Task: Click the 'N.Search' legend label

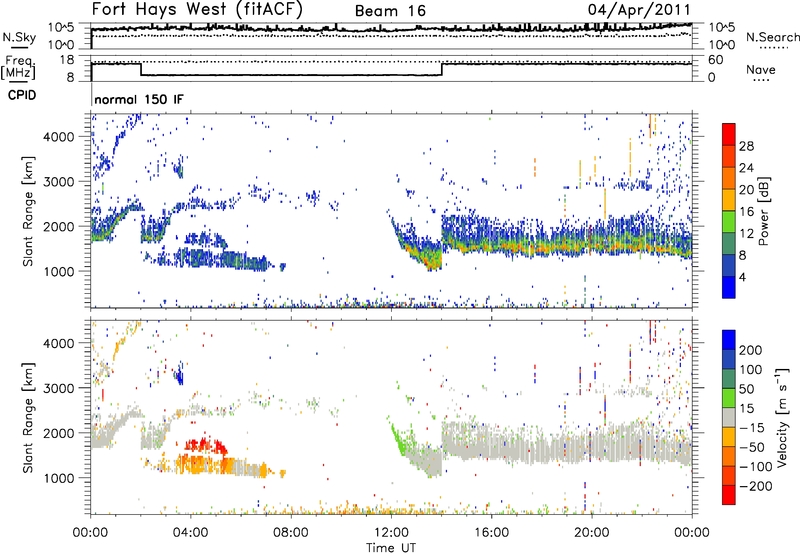Action: pos(772,37)
